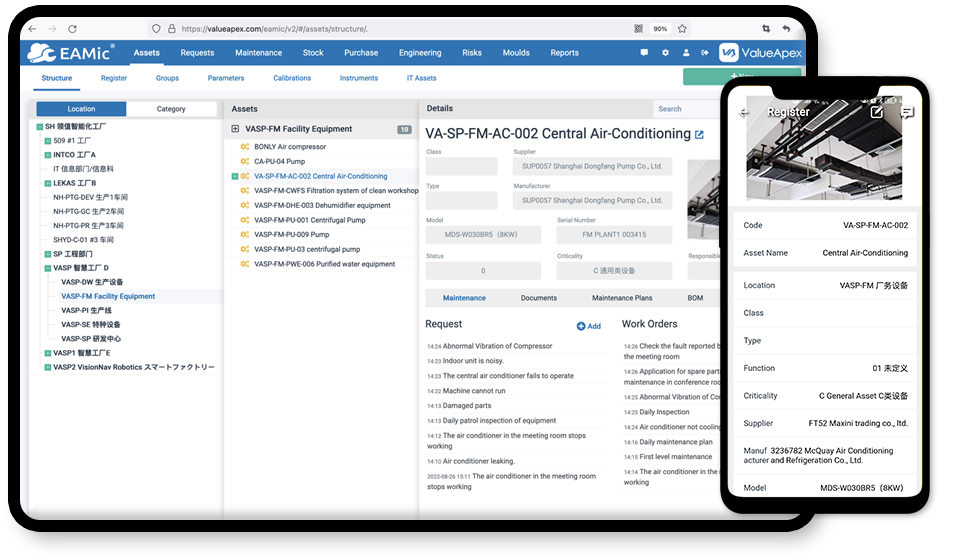Open the user profile icon in header
954x560 pixels.
686,53
